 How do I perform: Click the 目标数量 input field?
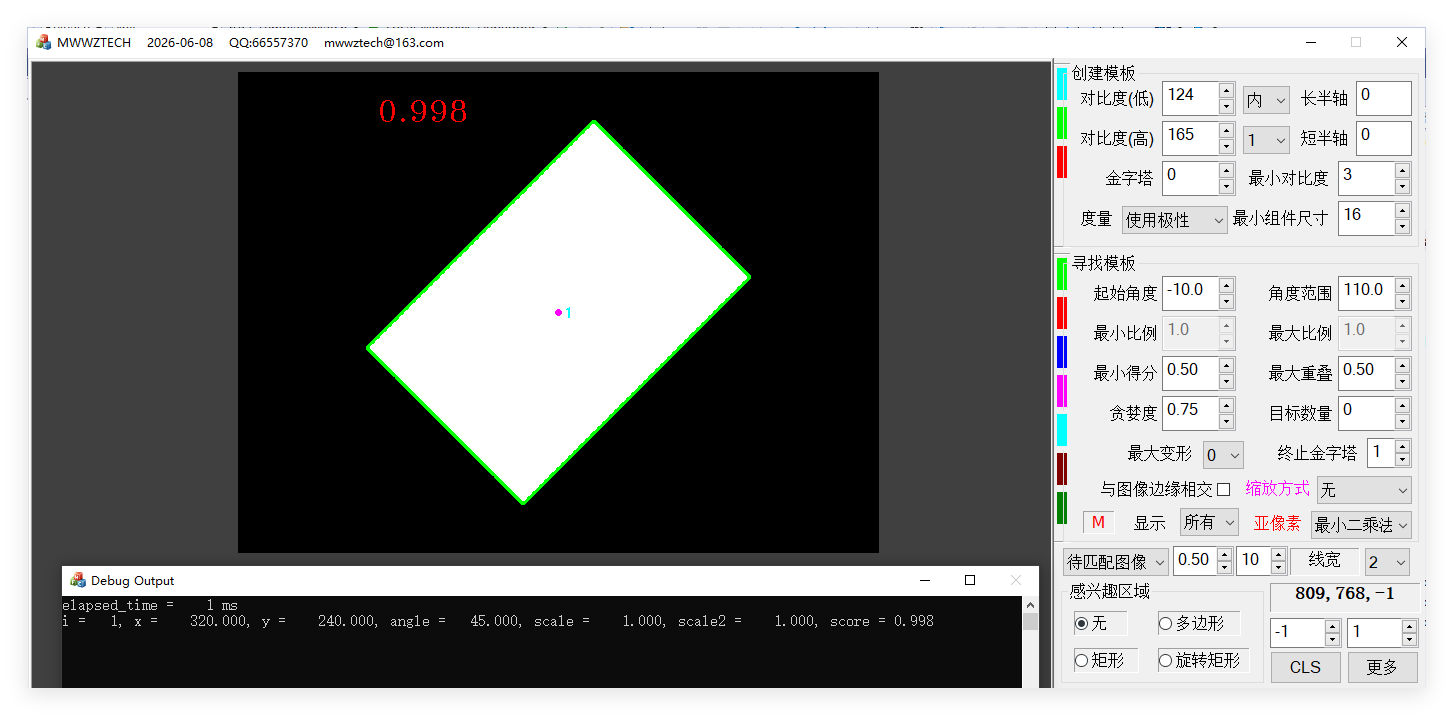click(1366, 413)
